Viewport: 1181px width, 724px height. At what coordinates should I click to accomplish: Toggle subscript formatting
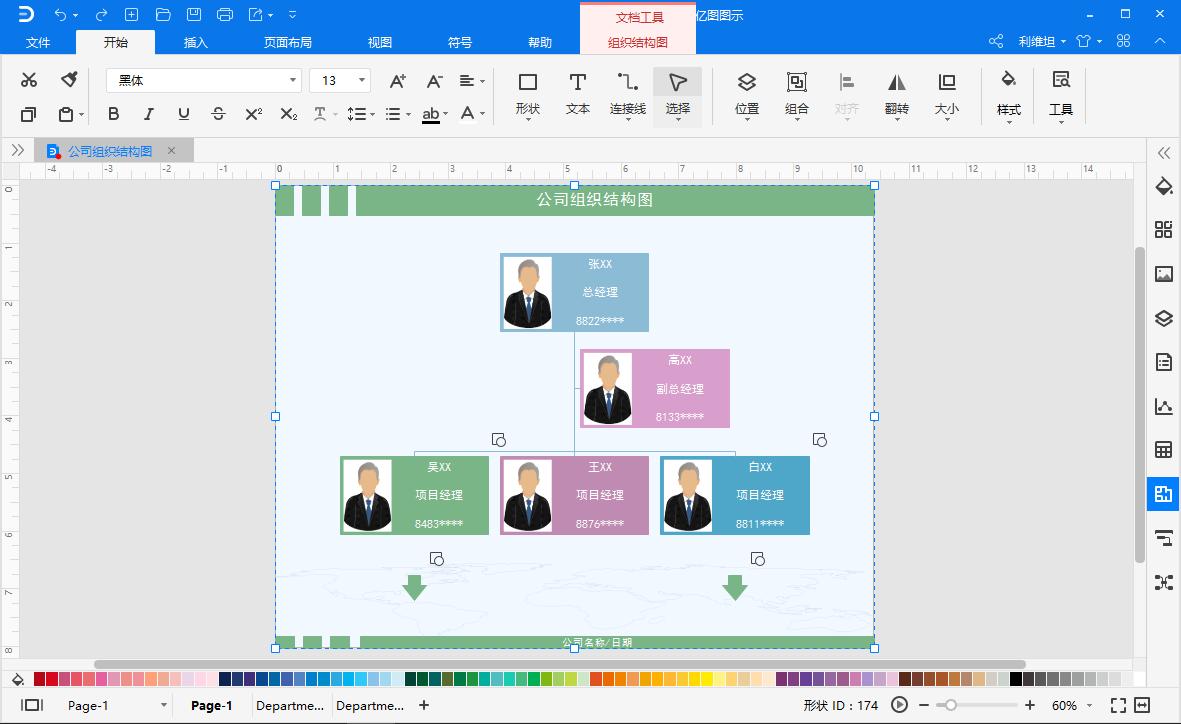pos(288,114)
